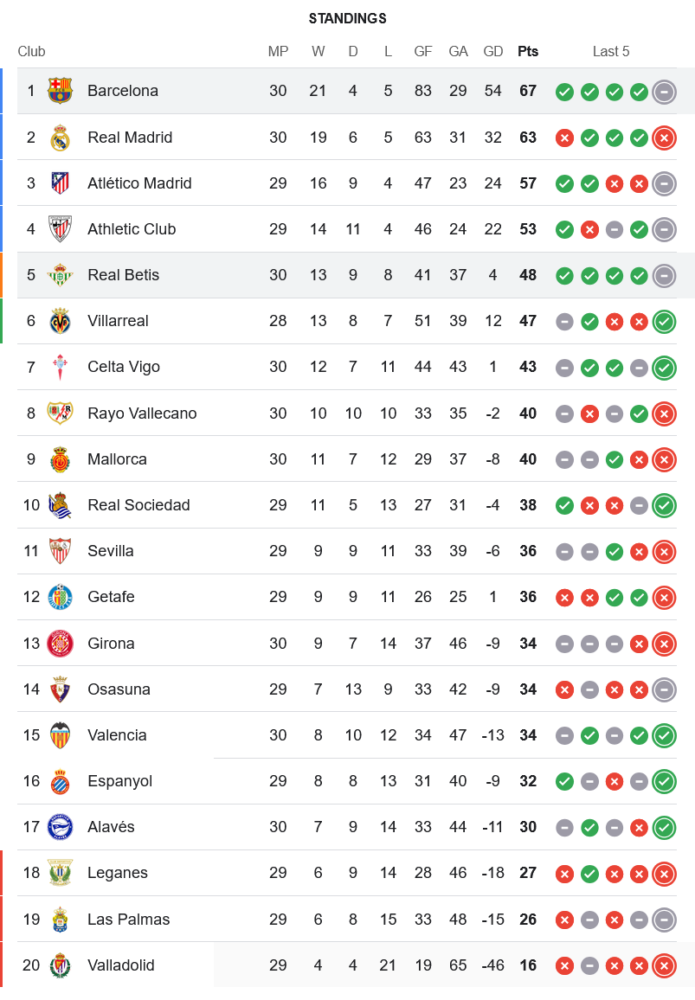695x1000 pixels.
Task: Click the GD column header
Action: click(493, 51)
